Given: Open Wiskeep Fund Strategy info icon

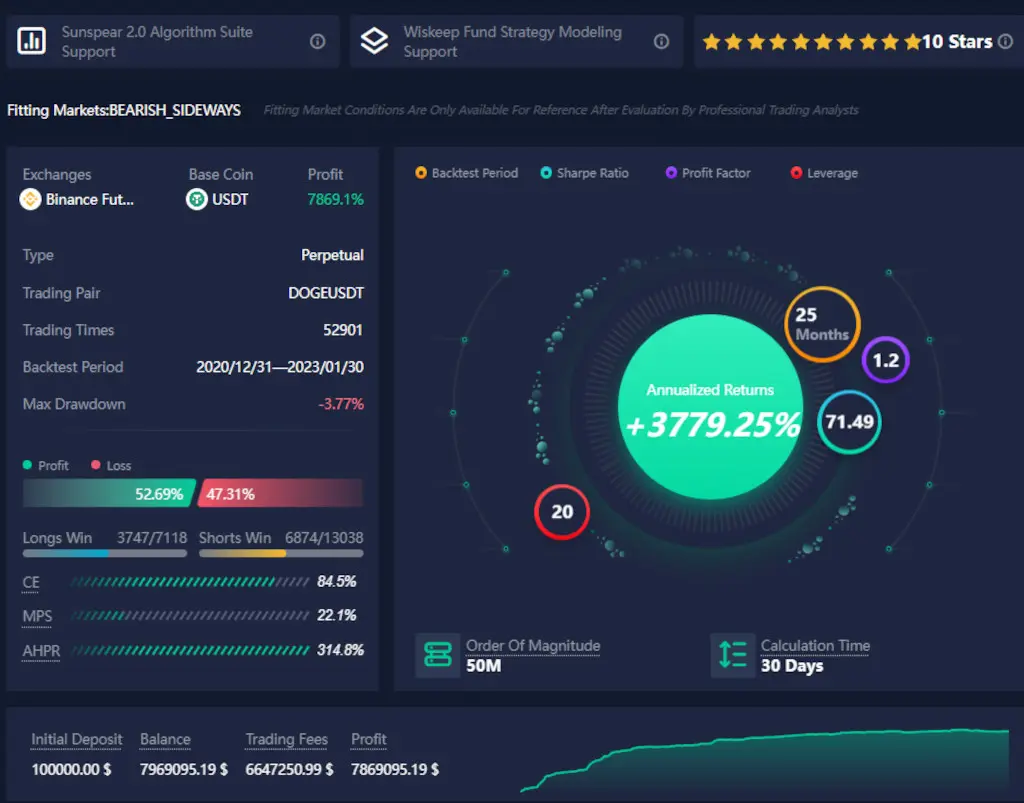Looking at the screenshot, I should pos(661,41).
